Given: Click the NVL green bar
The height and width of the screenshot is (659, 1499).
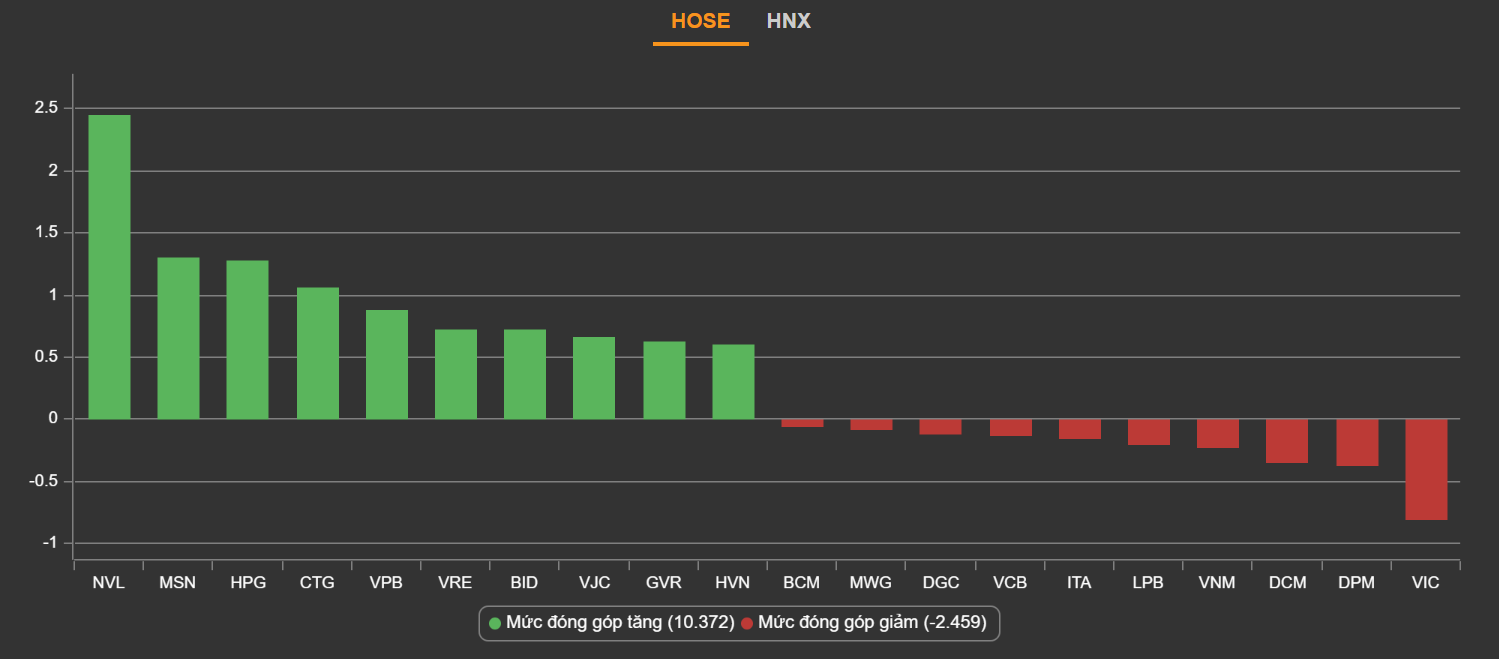Looking at the screenshot, I should (x=109, y=267).
